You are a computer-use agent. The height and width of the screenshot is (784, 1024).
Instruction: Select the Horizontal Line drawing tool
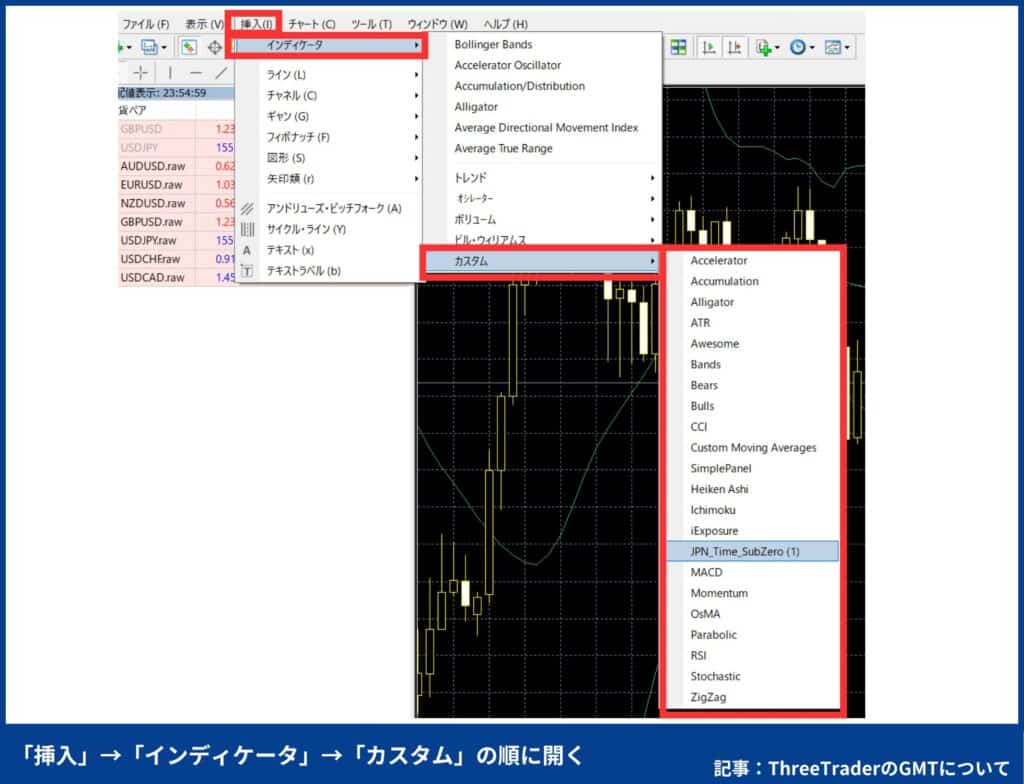[x=197, y=73]
